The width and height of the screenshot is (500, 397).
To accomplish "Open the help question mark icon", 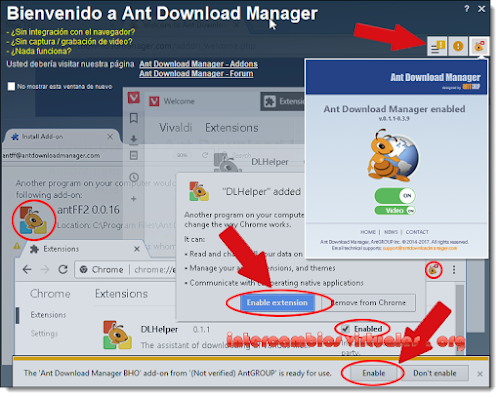I will click(467, 9).
